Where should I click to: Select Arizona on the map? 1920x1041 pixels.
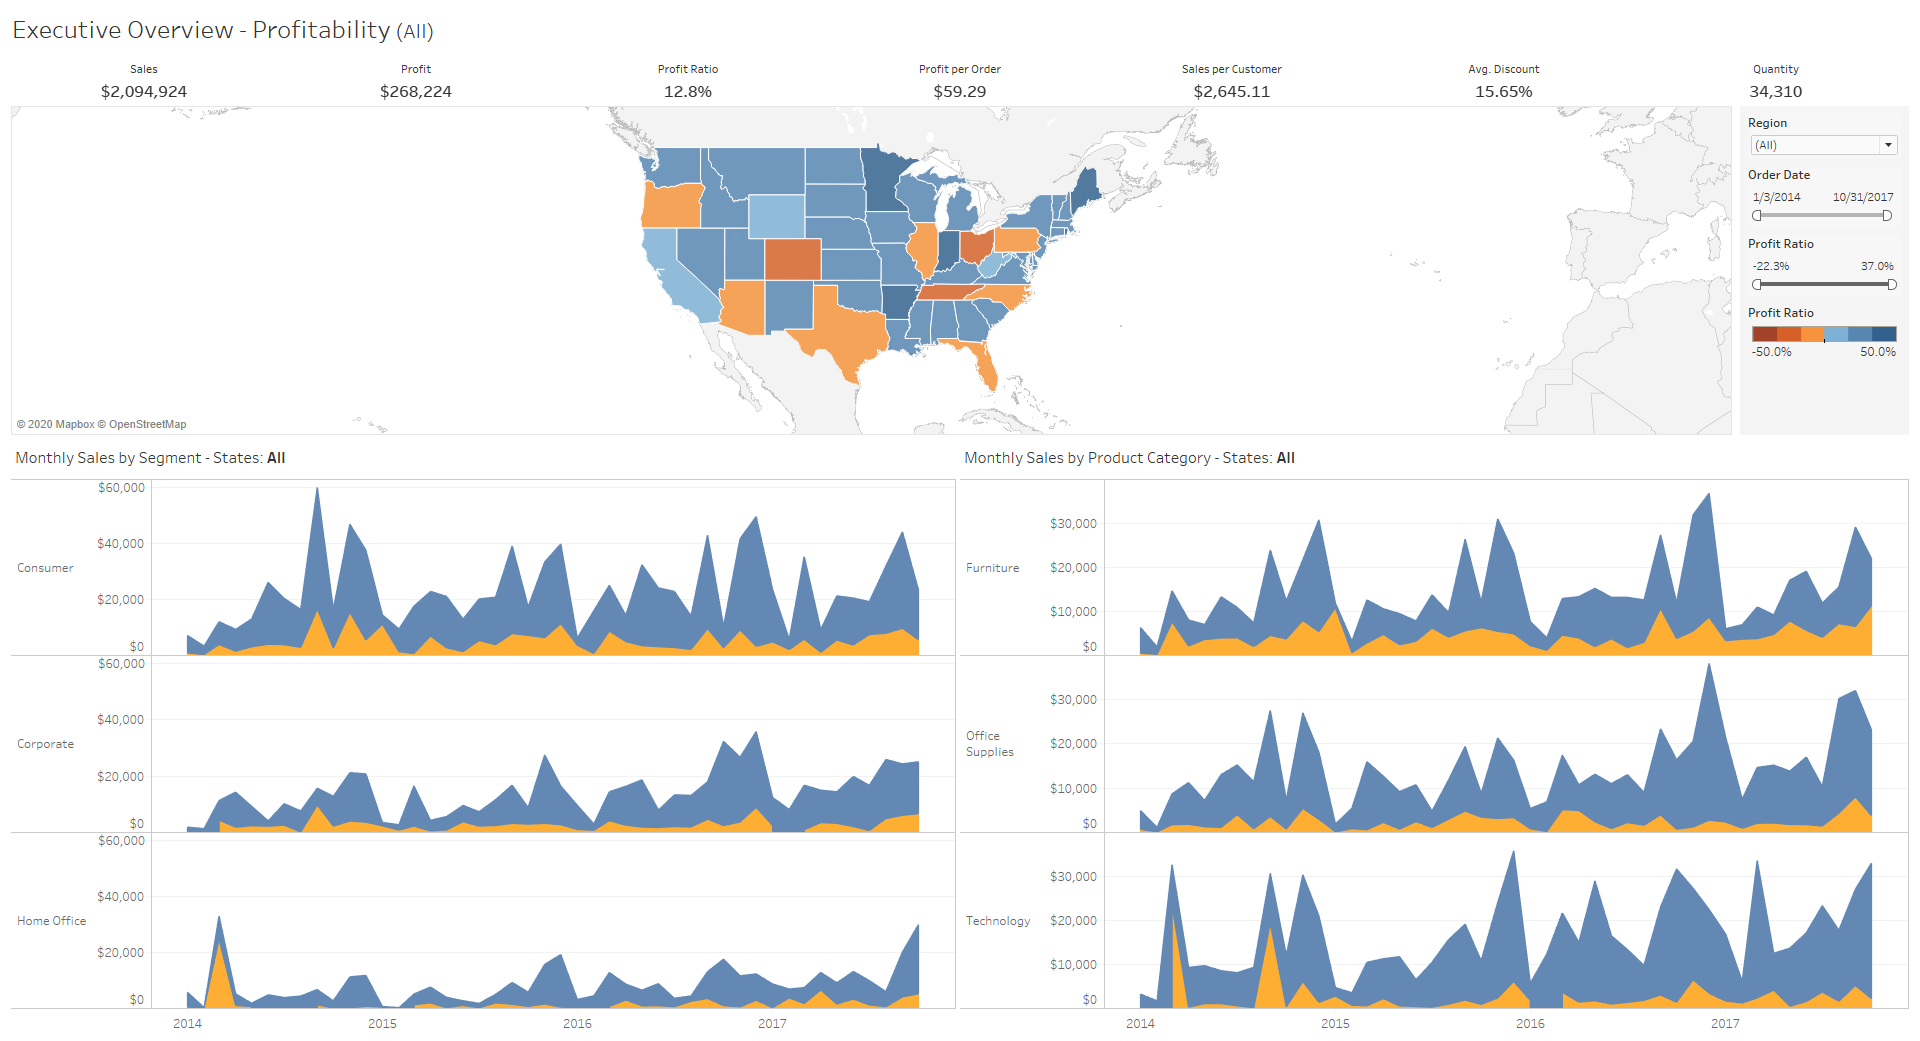[743, 307]
